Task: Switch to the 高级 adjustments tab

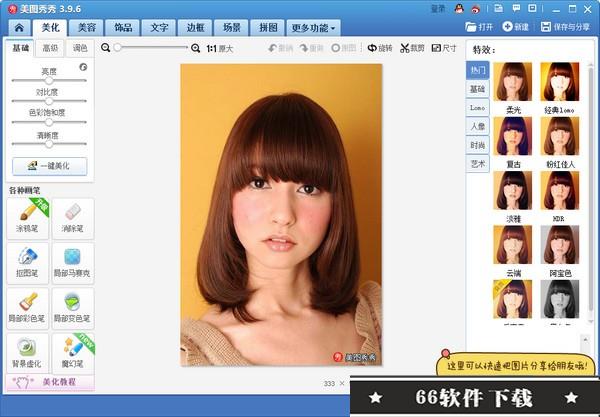Action: point(50,48)
